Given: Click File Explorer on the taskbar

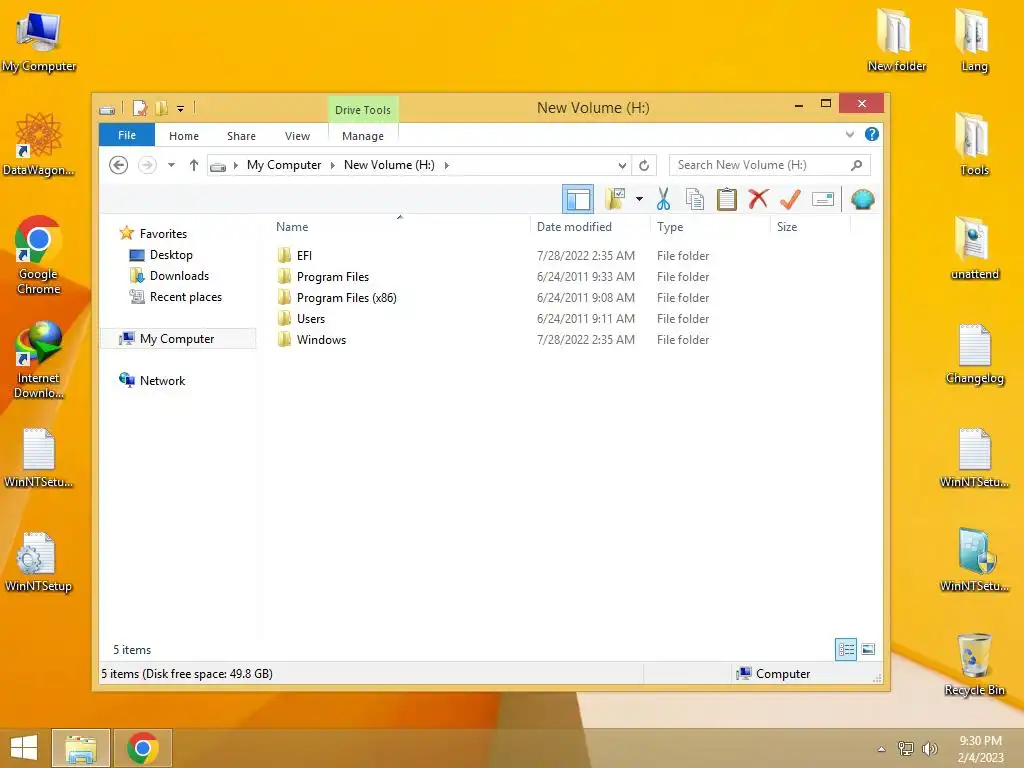Looking at the screenshot, I should pyautogui.click(x=81, y=748).
